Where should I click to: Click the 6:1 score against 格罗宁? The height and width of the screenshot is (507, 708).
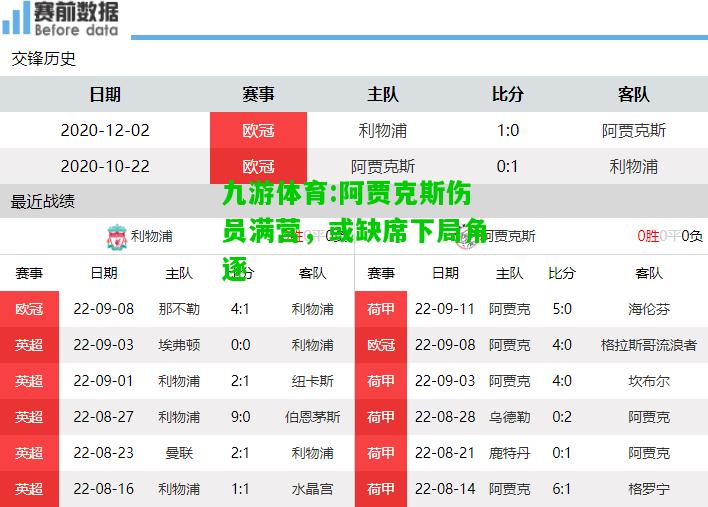click(x=562, y=489)
